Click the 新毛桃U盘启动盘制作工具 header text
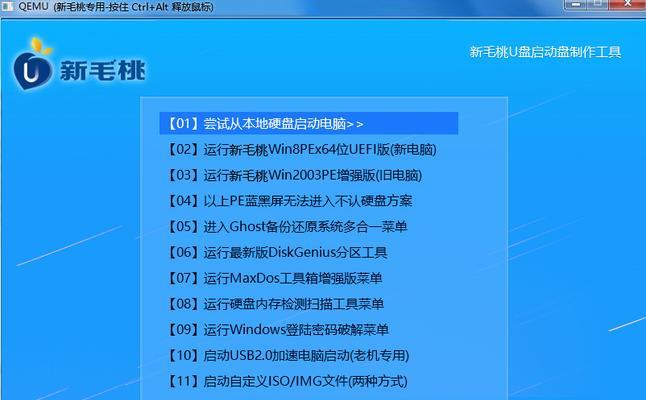Image resolution: width=646 pixels, height=400 pixels. pyautogui.click(x=545, y=52)
